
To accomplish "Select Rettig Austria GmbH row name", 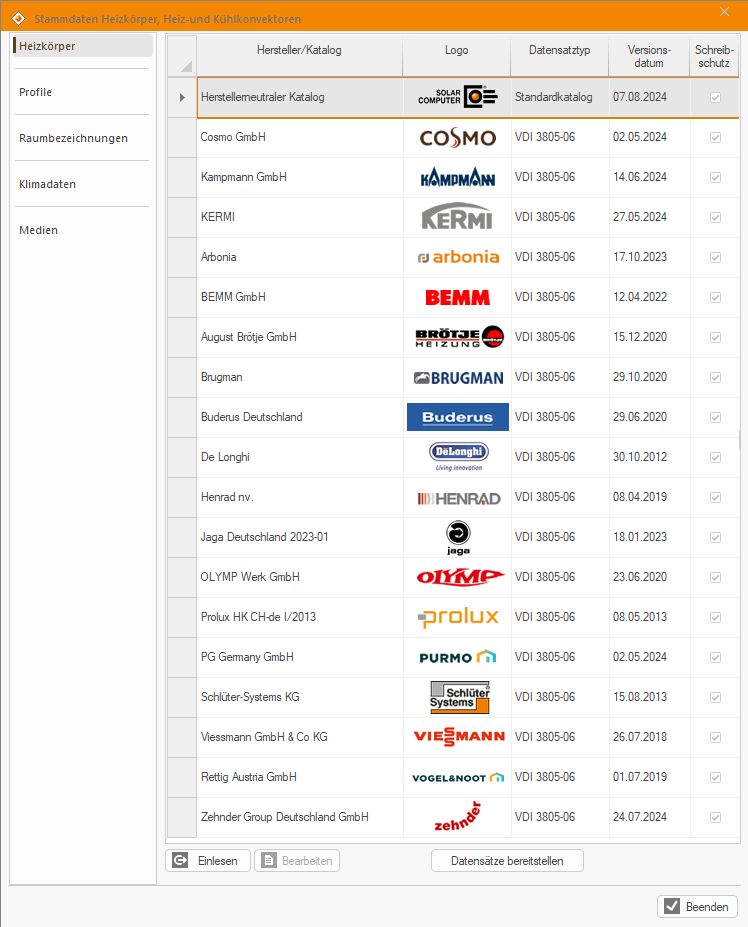I will 248,777.
